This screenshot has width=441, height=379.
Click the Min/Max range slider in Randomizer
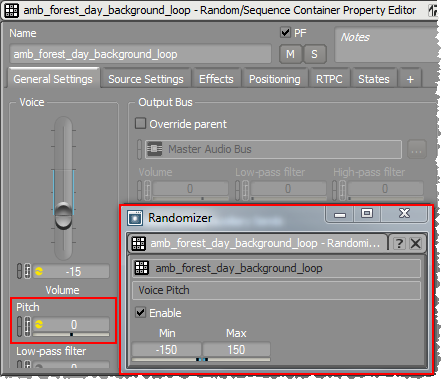tap(201, 359)
